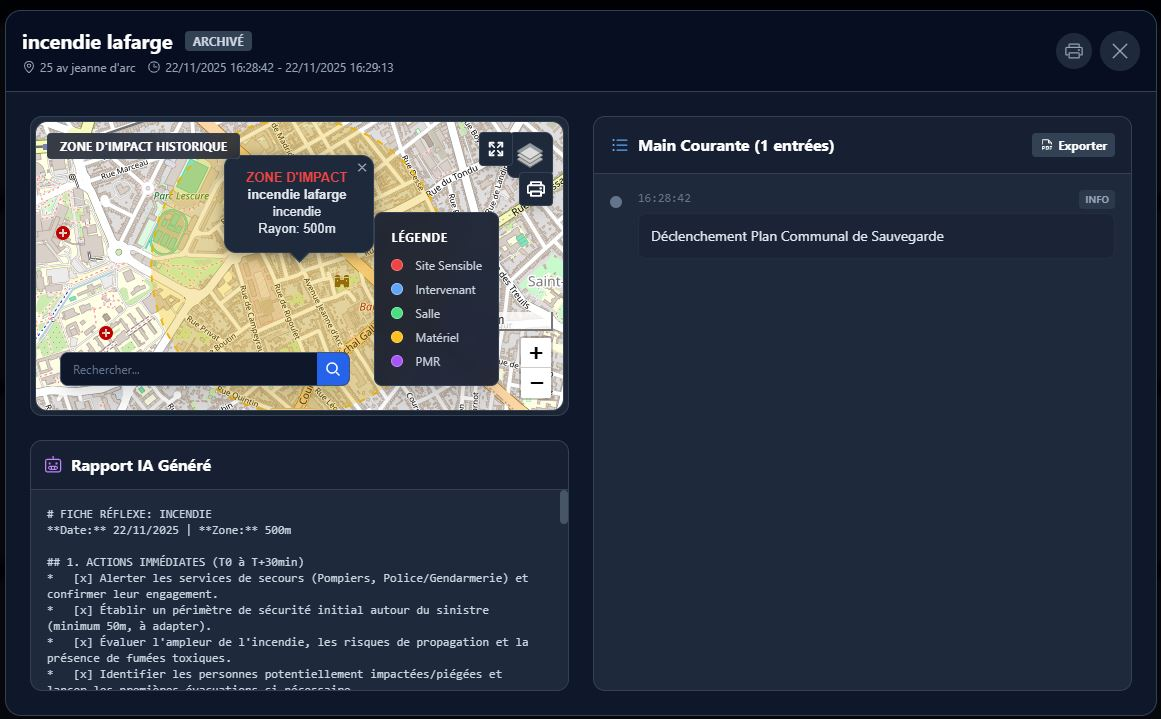Viewport: 1161px width, 719px height.
Task: Click the map print button
Action: (535, 189)
